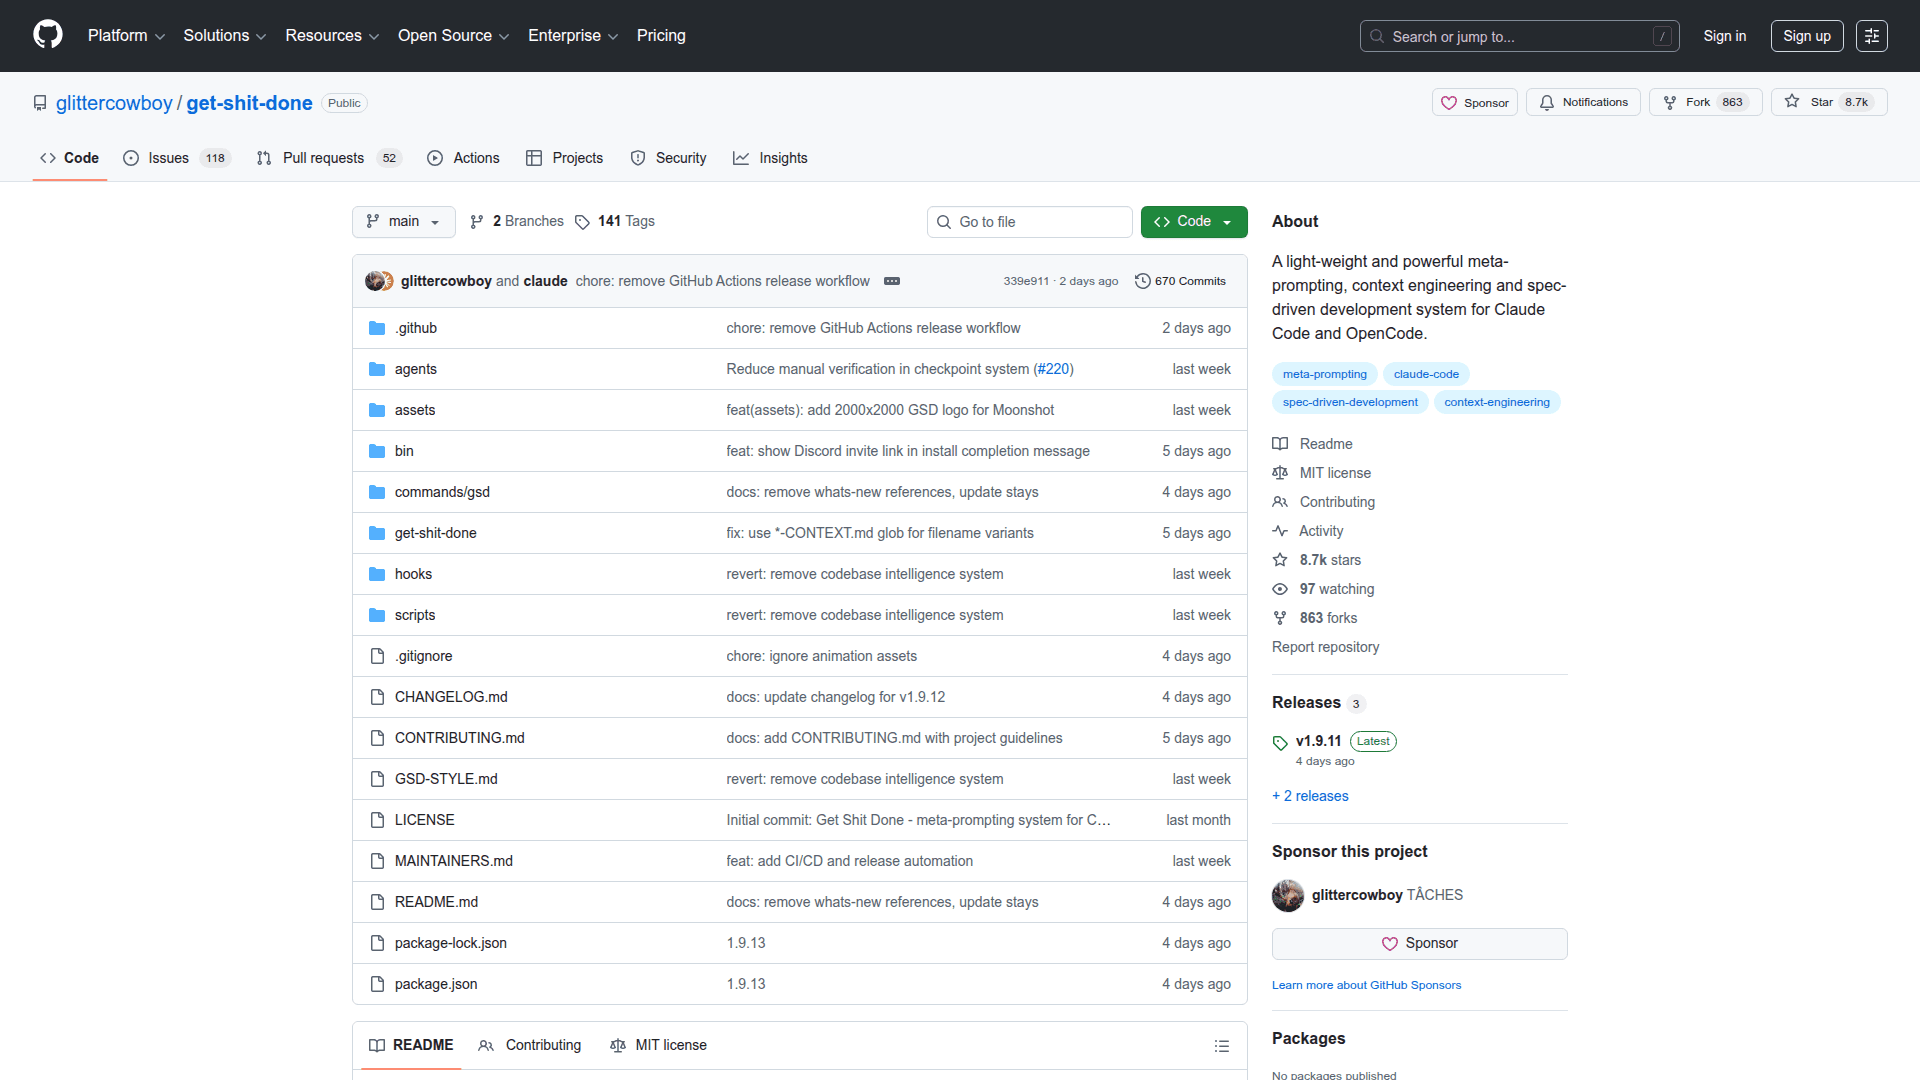The height and width of the screenshot is (1080, 1920).
Task: Click the Fork repository icon
Action: (1670, 102)
